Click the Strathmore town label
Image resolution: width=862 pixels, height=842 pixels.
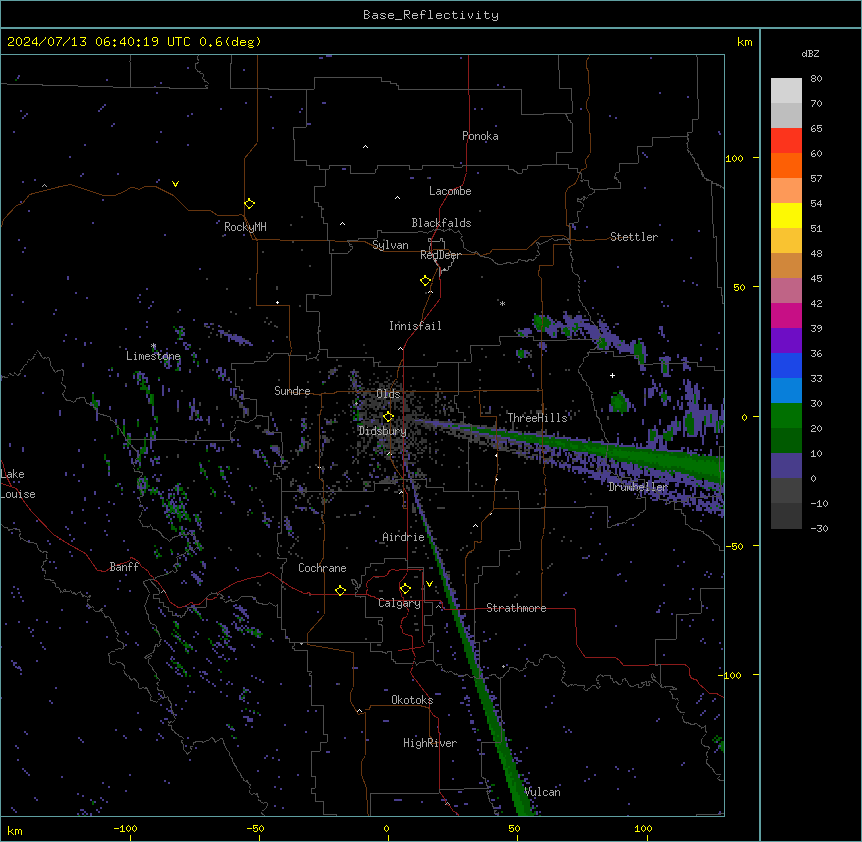tap(516, 608)
